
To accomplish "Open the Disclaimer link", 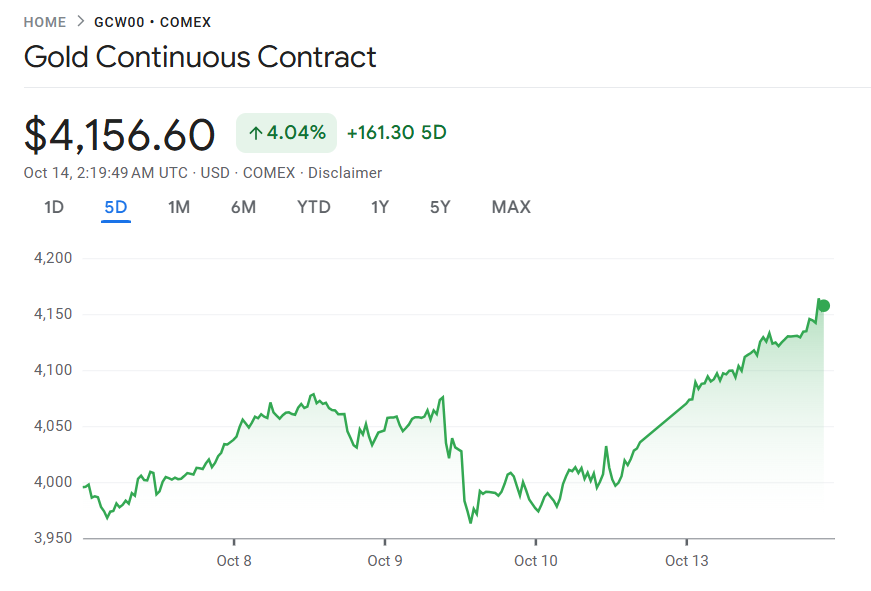I will (345, 173).
